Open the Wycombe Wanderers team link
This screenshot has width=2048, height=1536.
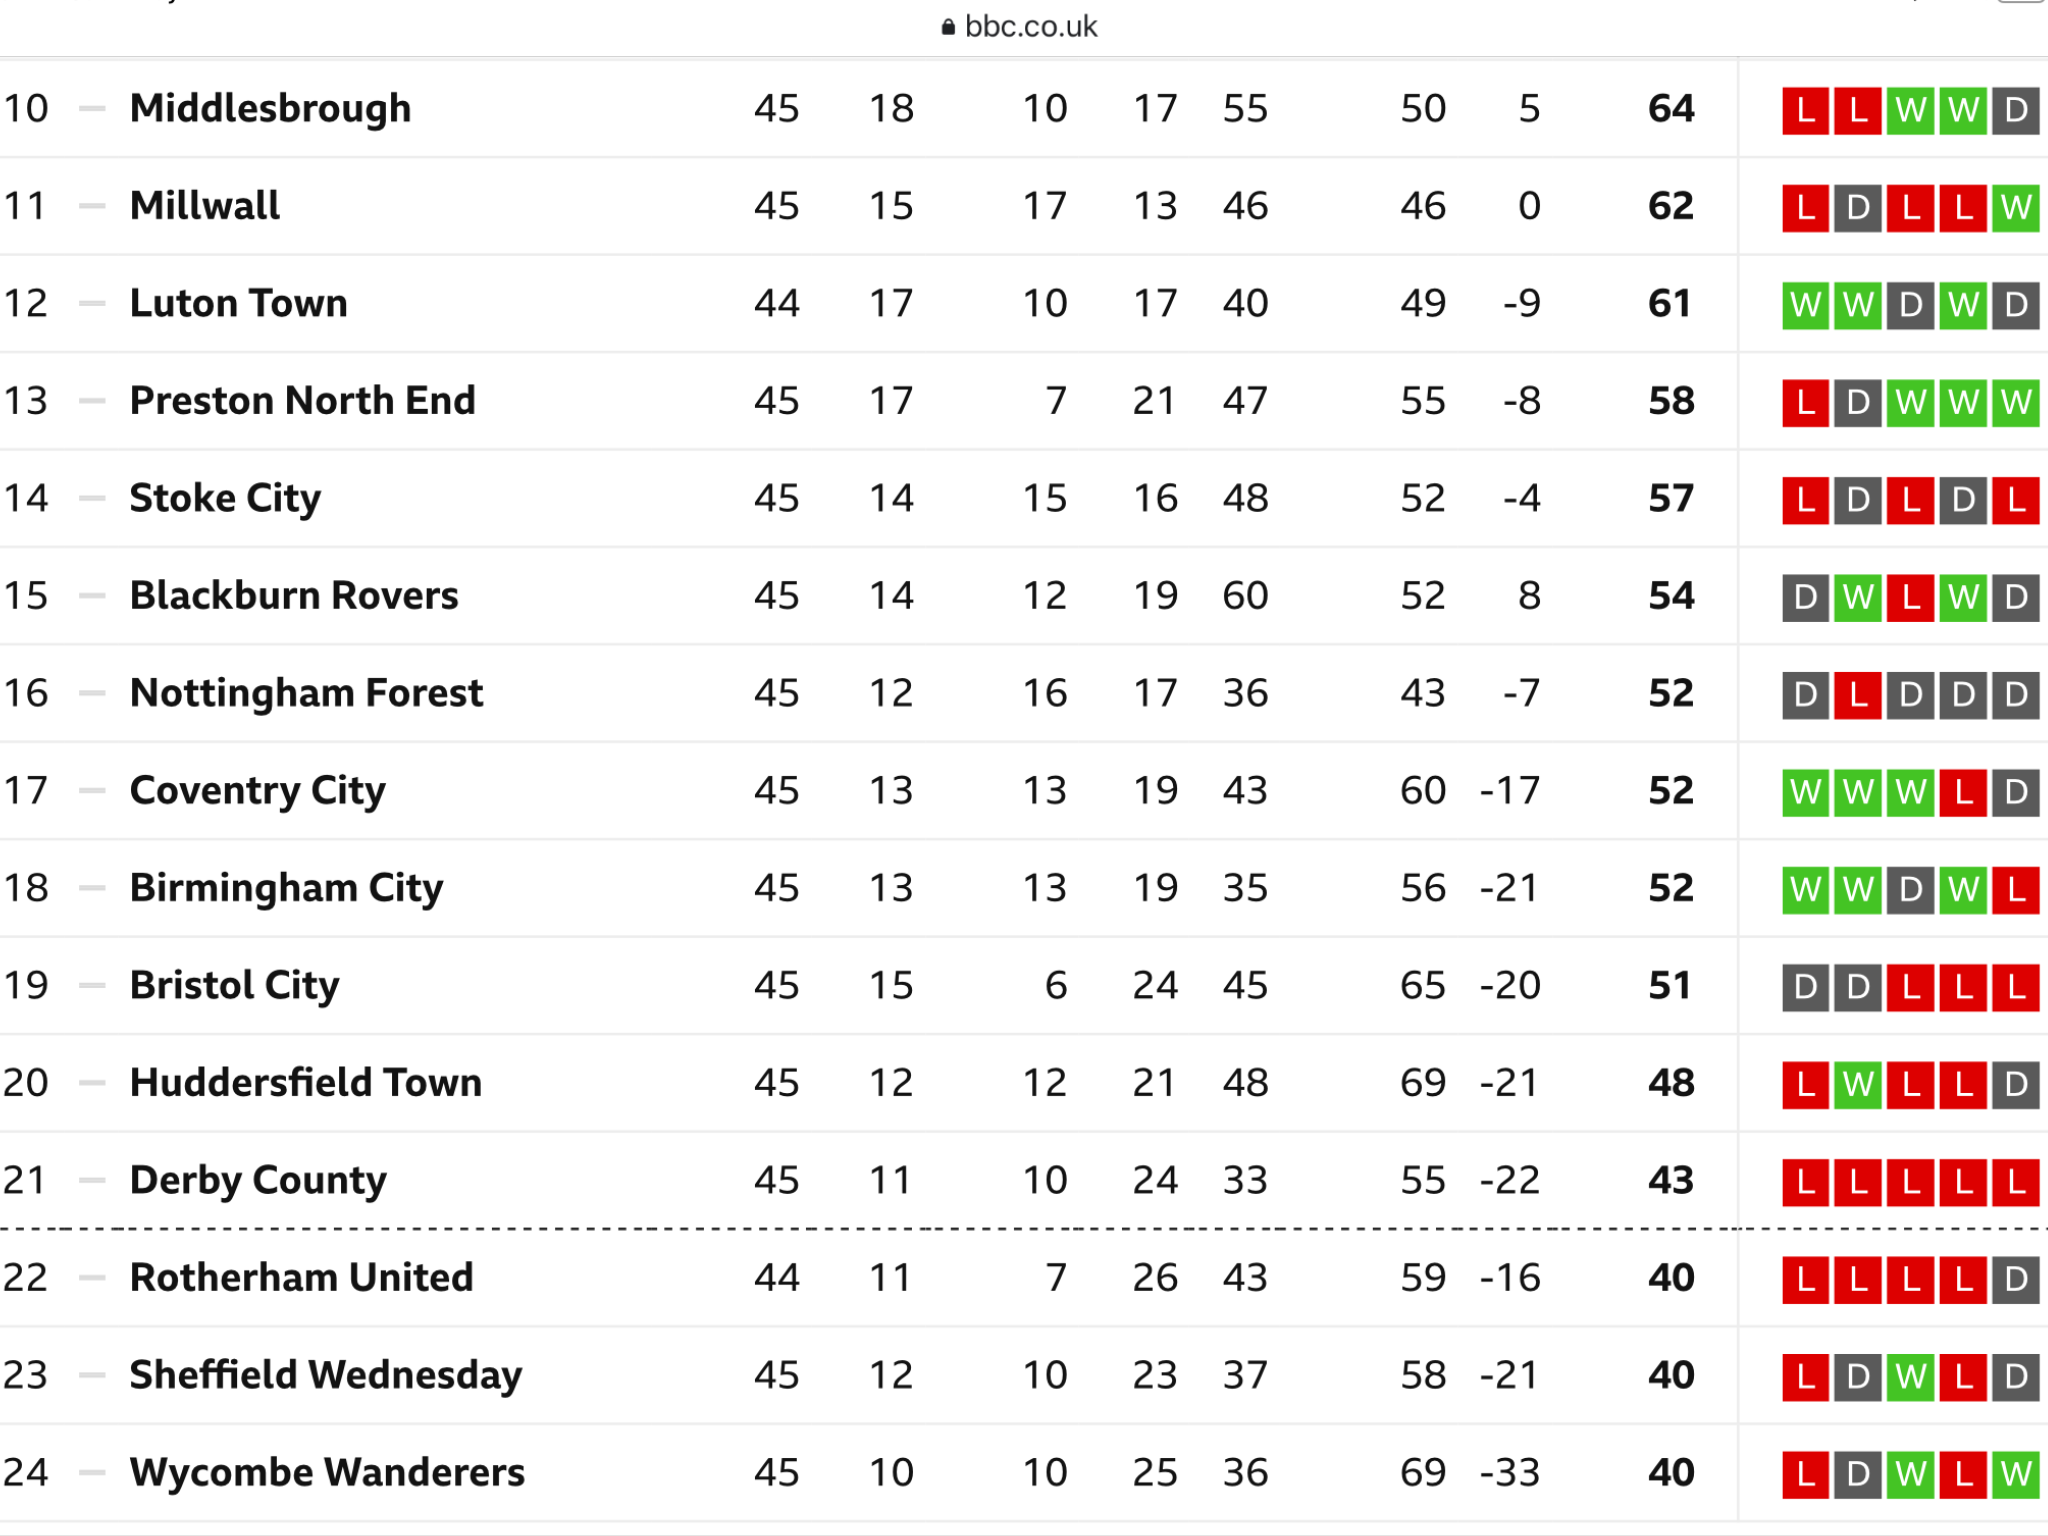click(327, 1472)
